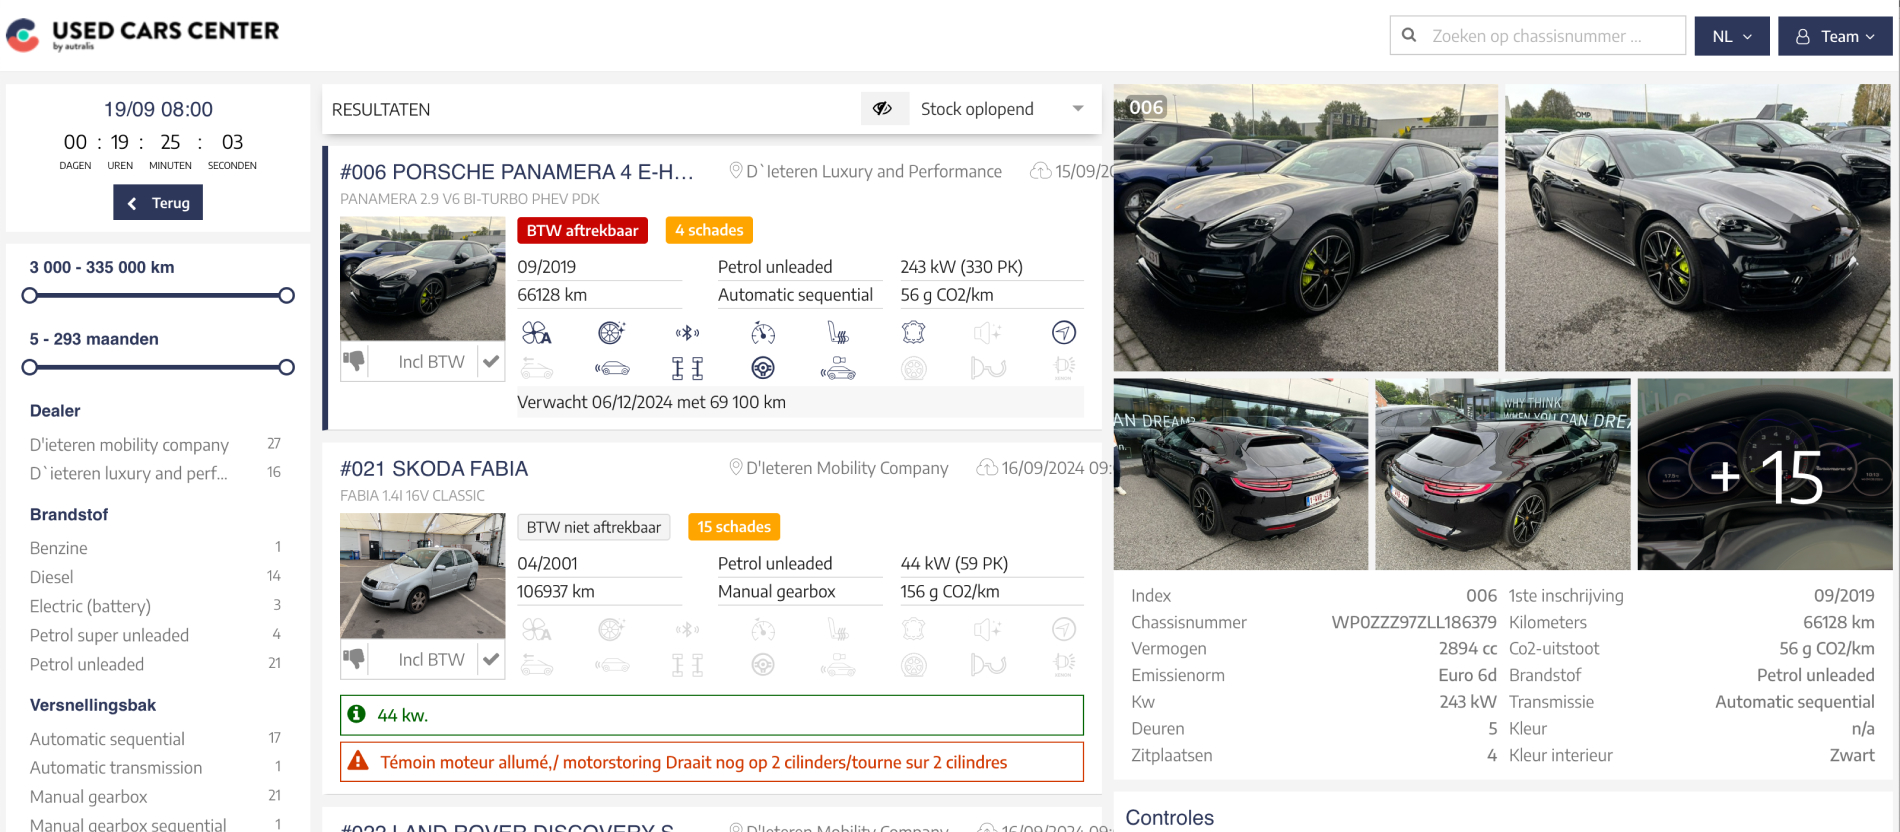Screen dimensions: 1900x832
Task: Select parking camera icon on Porsche listing
Action: pos(838,369)
